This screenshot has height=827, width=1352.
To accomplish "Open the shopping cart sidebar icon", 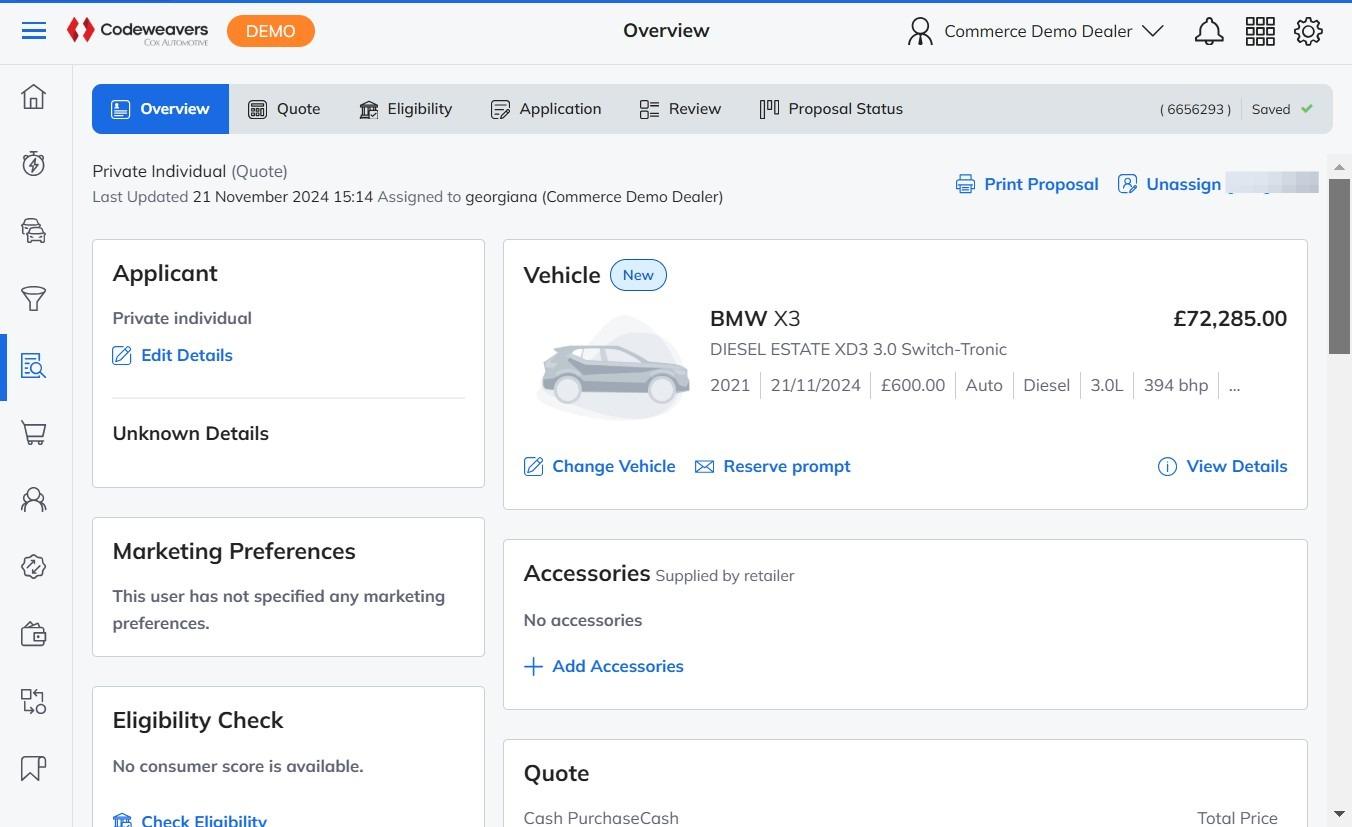I will tap(34, 433).
